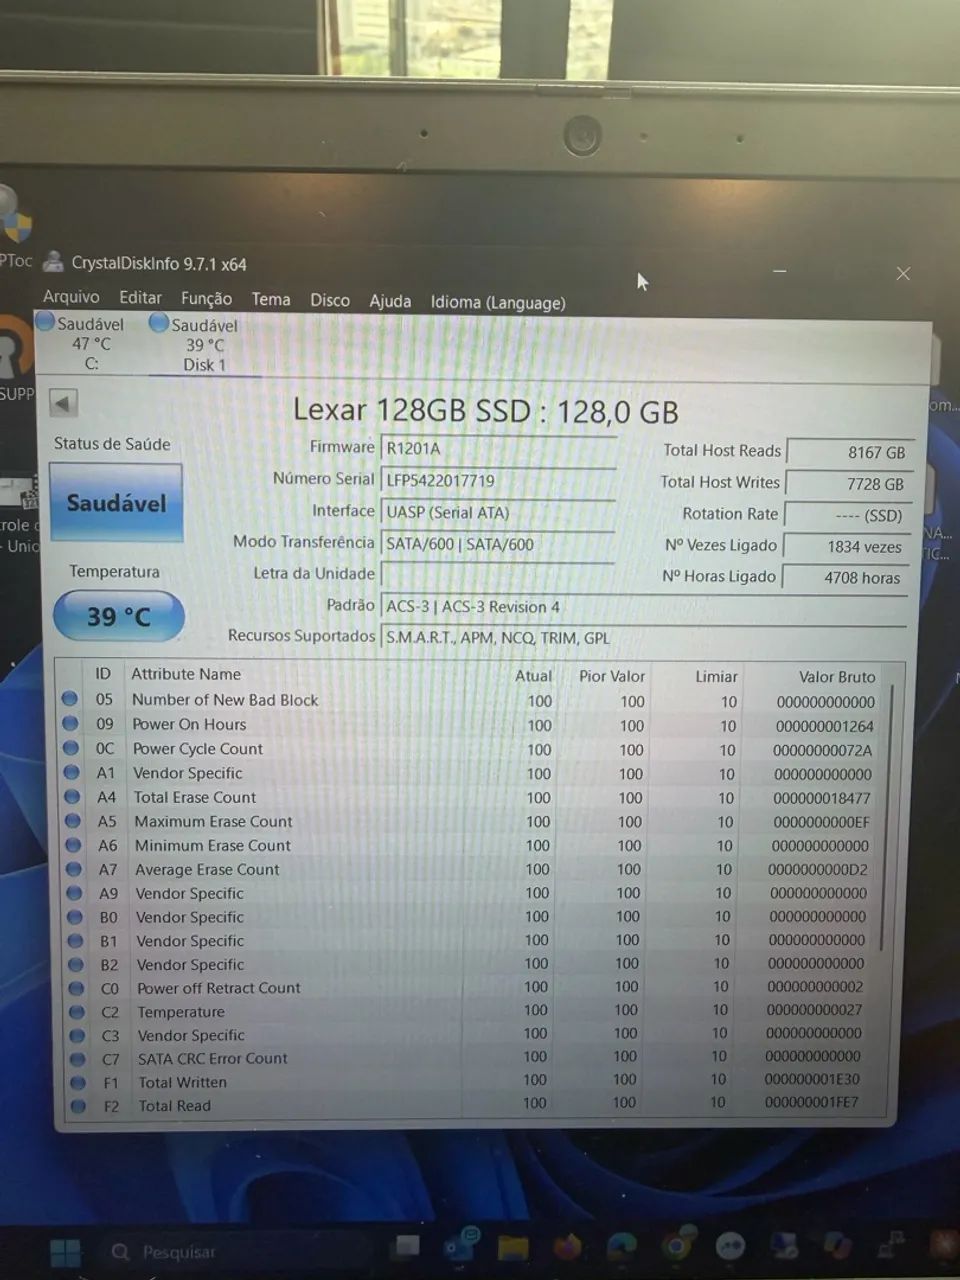Open Firefox from the taskbar
Screen dimensions: 960x1280
click(567, 1246)
